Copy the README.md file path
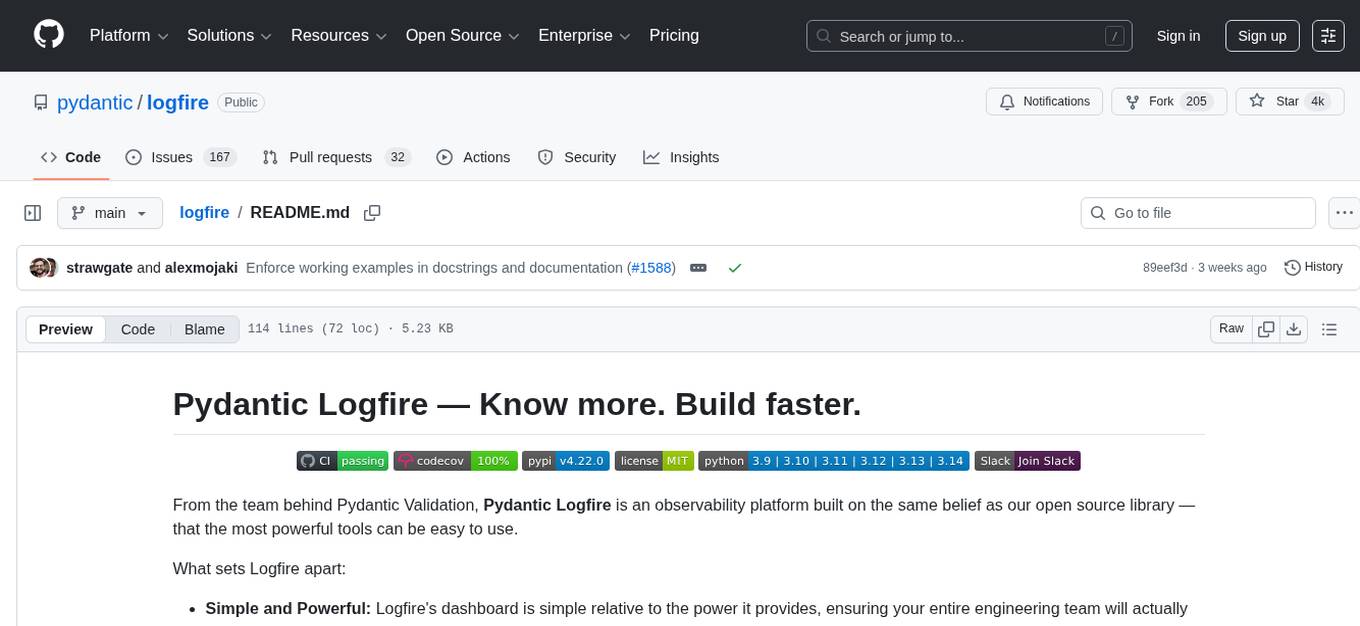The height and width of the screenshot is (626, 1360). (x=372, y=212)
